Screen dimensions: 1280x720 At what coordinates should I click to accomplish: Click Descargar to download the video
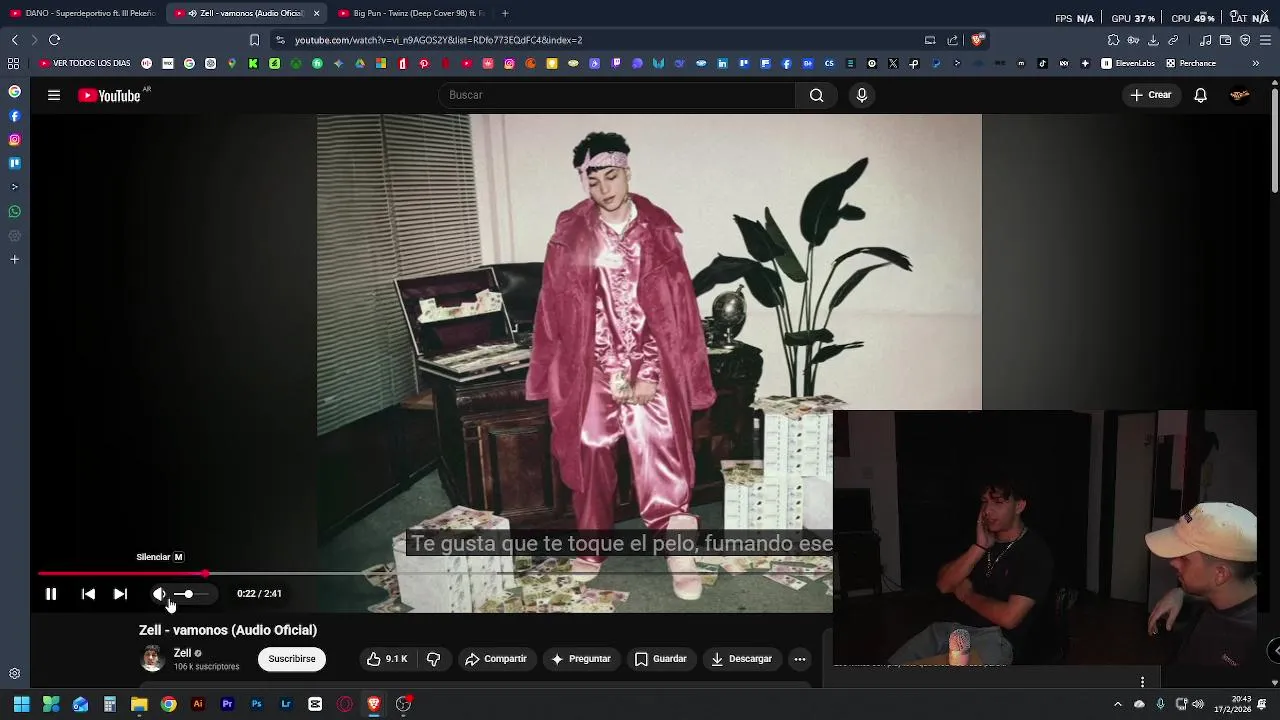click(x=741, y=659)
